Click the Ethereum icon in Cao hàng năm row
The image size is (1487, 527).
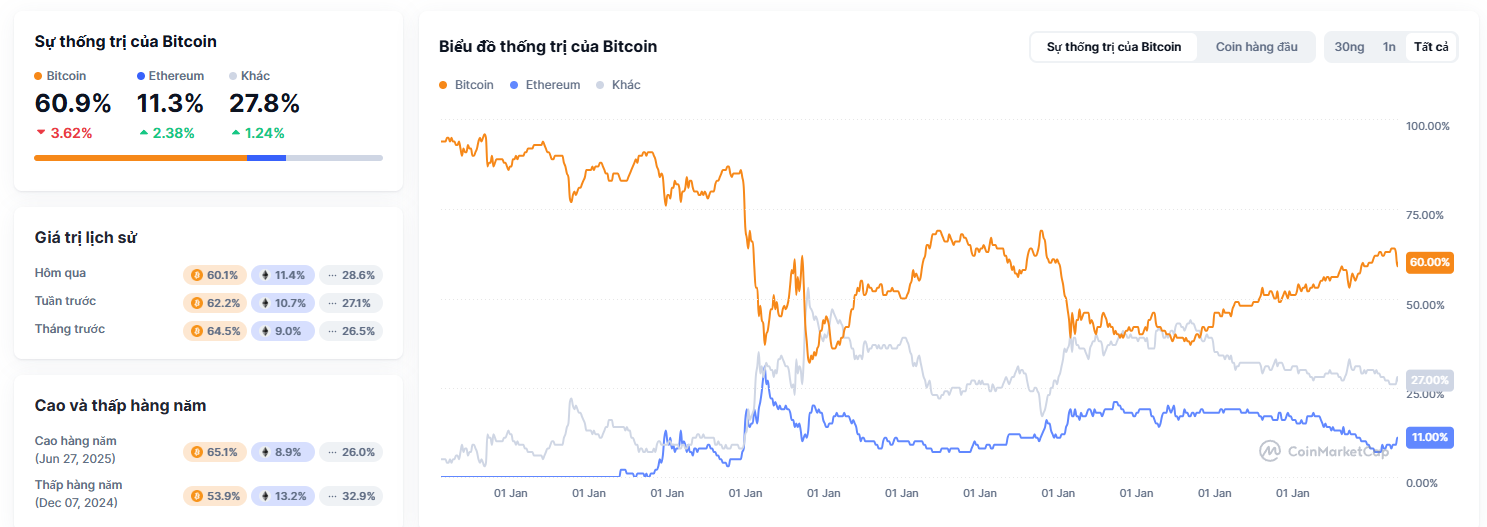click(x=265, y=452)
